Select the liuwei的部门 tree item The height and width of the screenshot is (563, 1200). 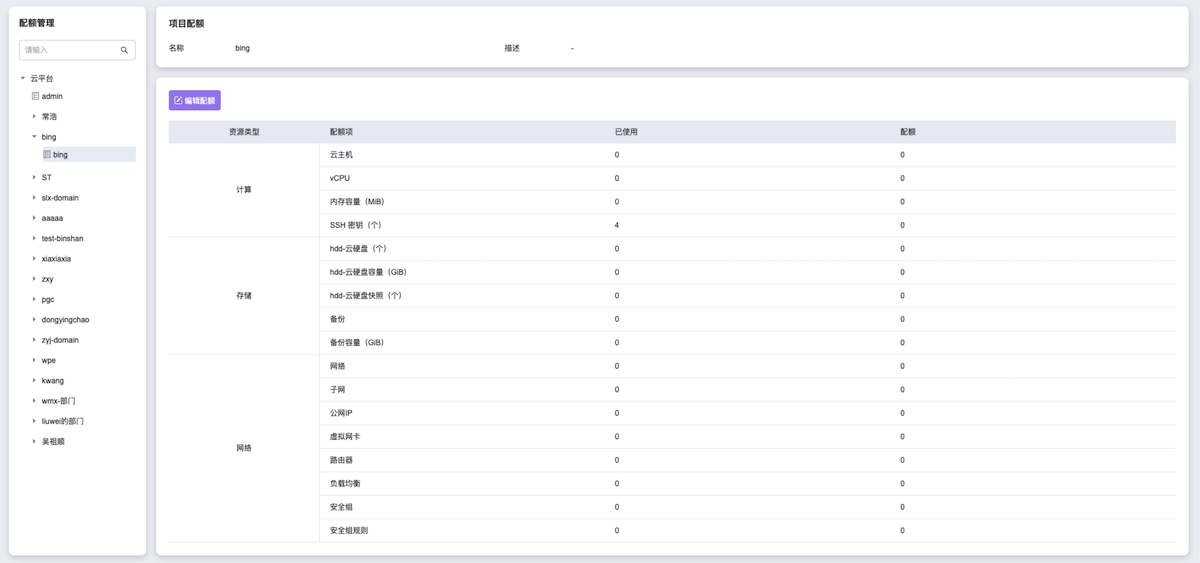point(62,421)
